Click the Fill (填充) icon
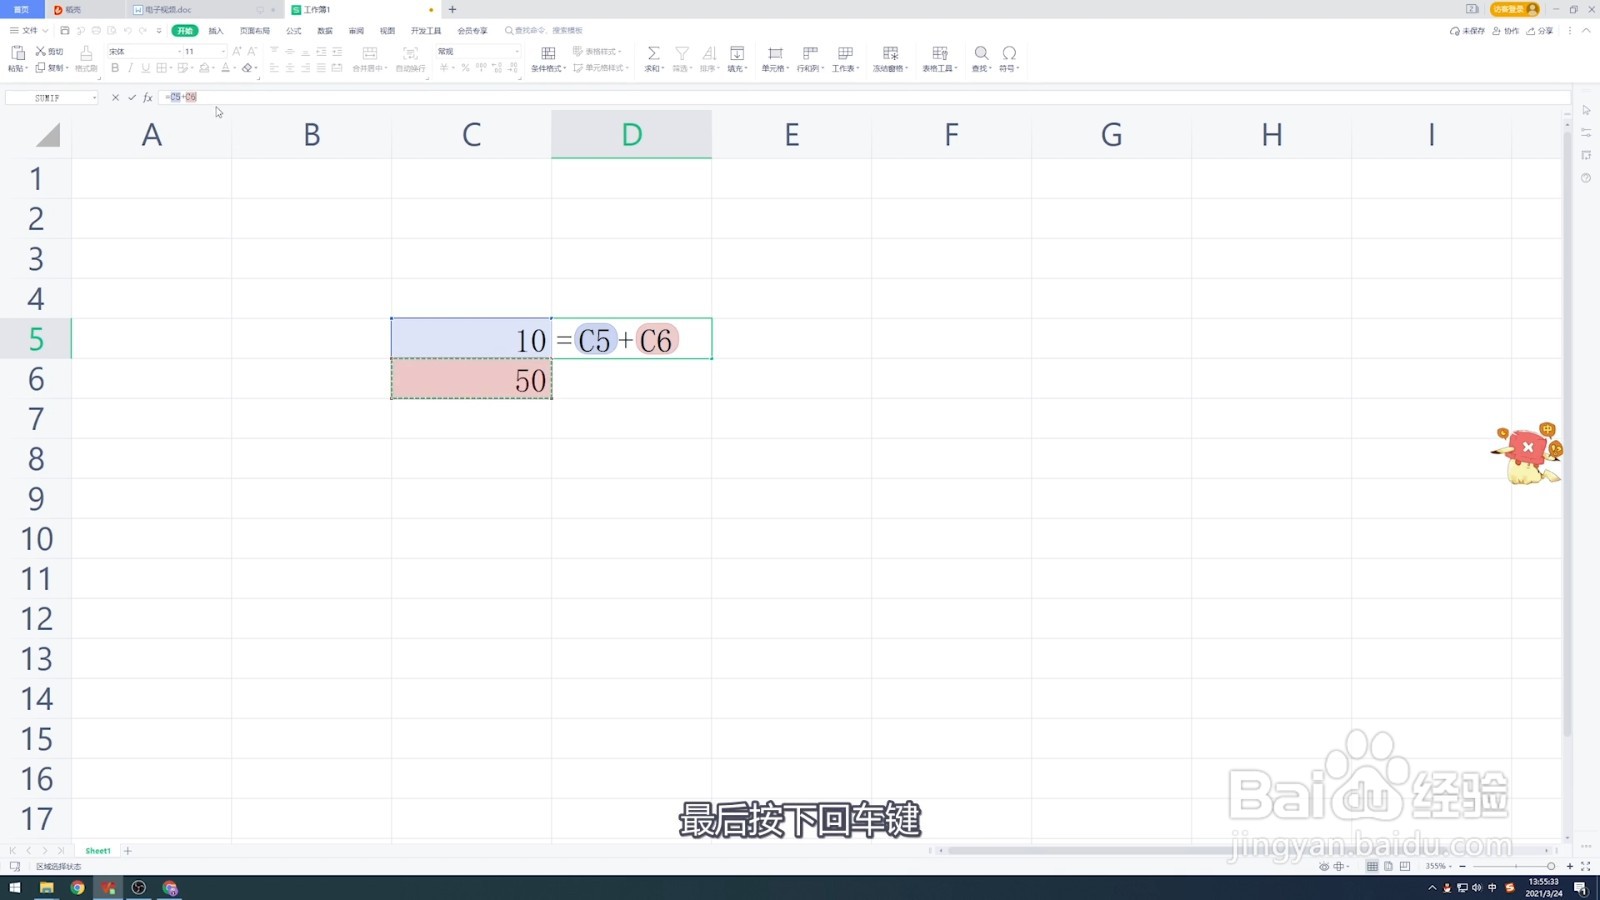Image resolution: width=1600 pixels, height=900 pixels. click(737, 53)
